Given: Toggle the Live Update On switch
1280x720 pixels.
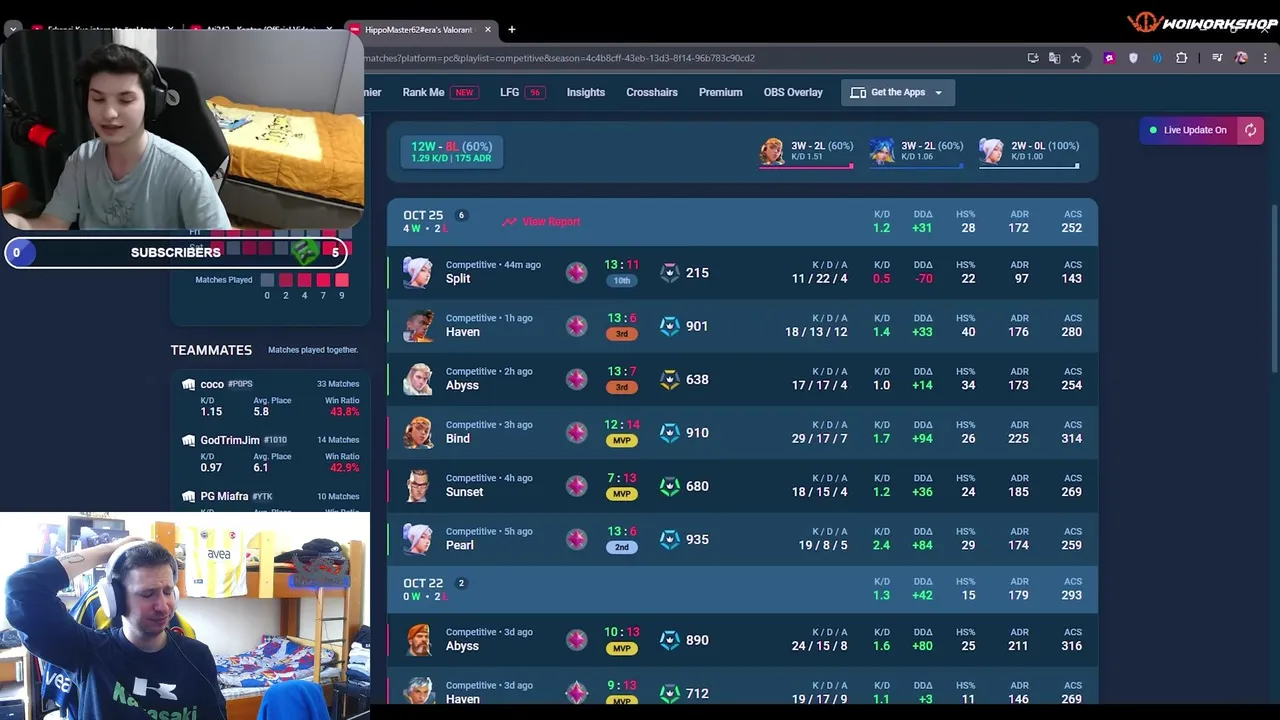Looking at the screenshot, I should point(1189,130).
